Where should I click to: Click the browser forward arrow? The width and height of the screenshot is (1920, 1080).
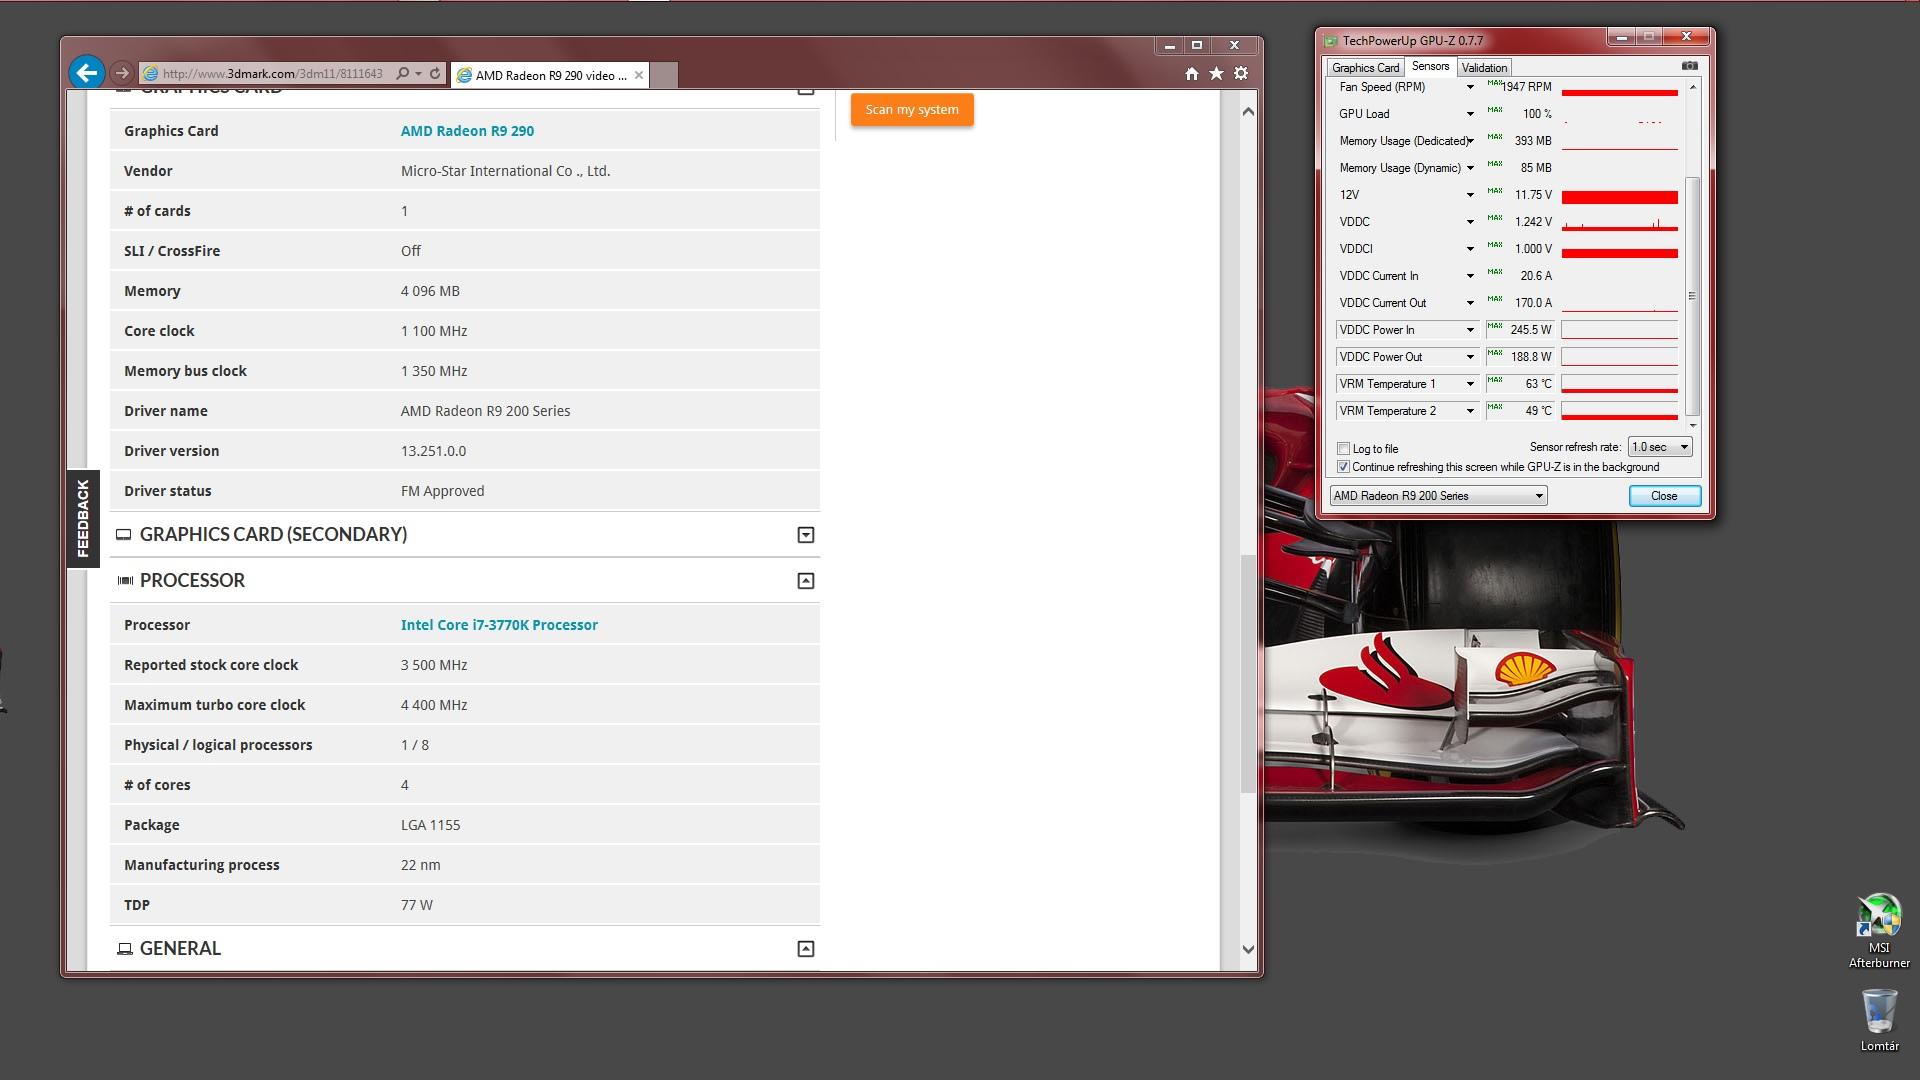click(122, 73)
